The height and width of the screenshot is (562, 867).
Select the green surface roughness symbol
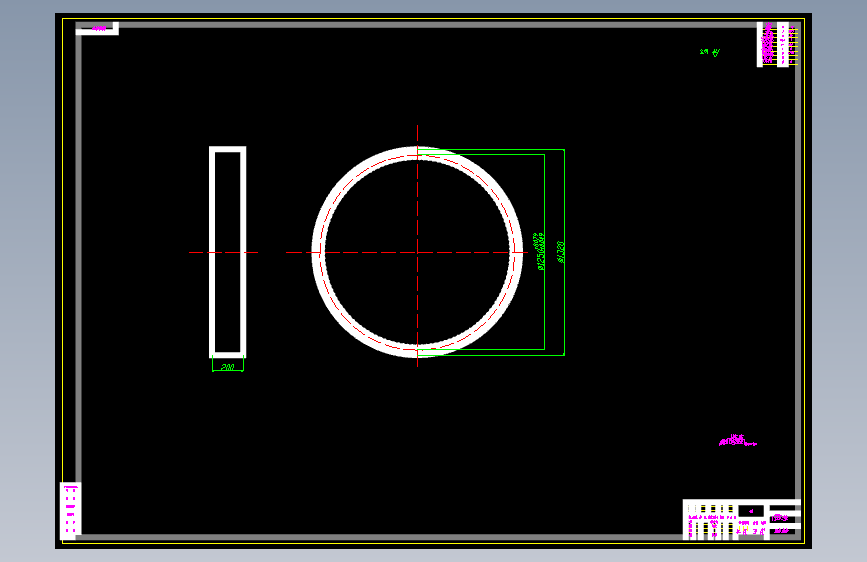[710, 52]
